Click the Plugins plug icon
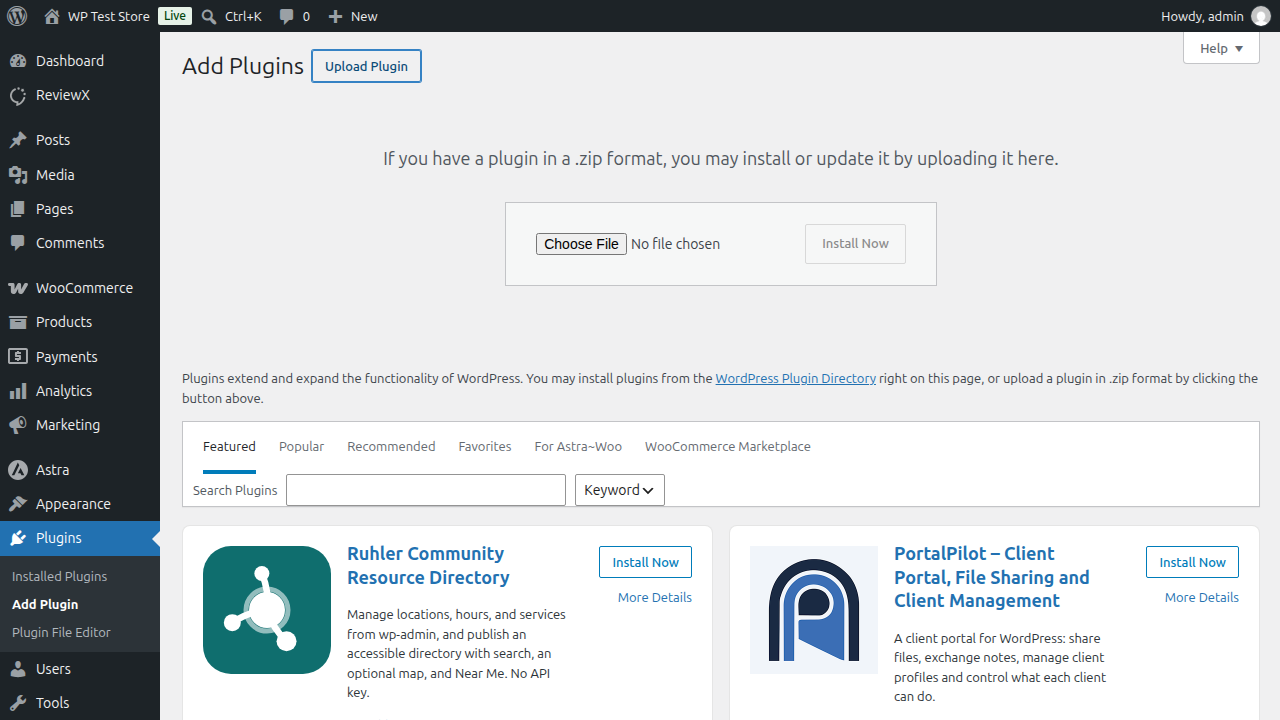The height and width of the screenshot is (720, 1280). click(18, 538)
